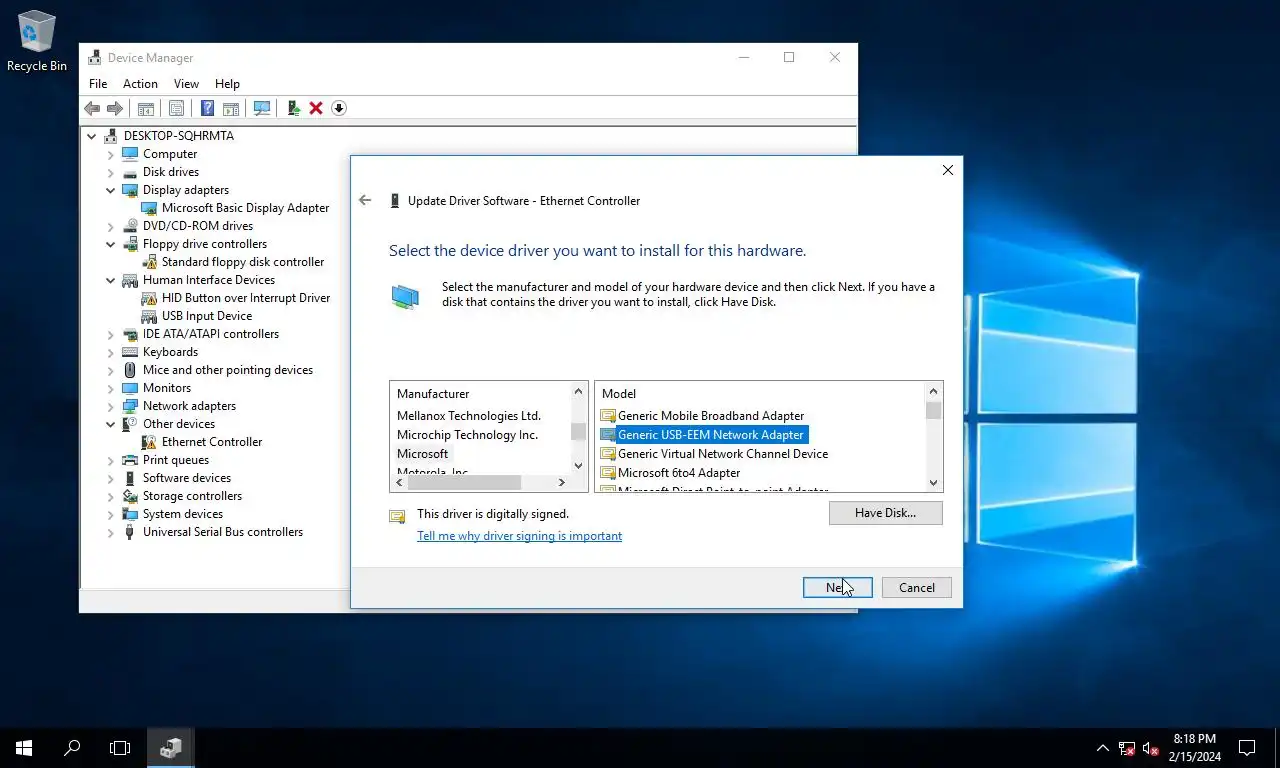Open the File menu in Device Manager
1280x768 pixels.
(x=98, y=84)
